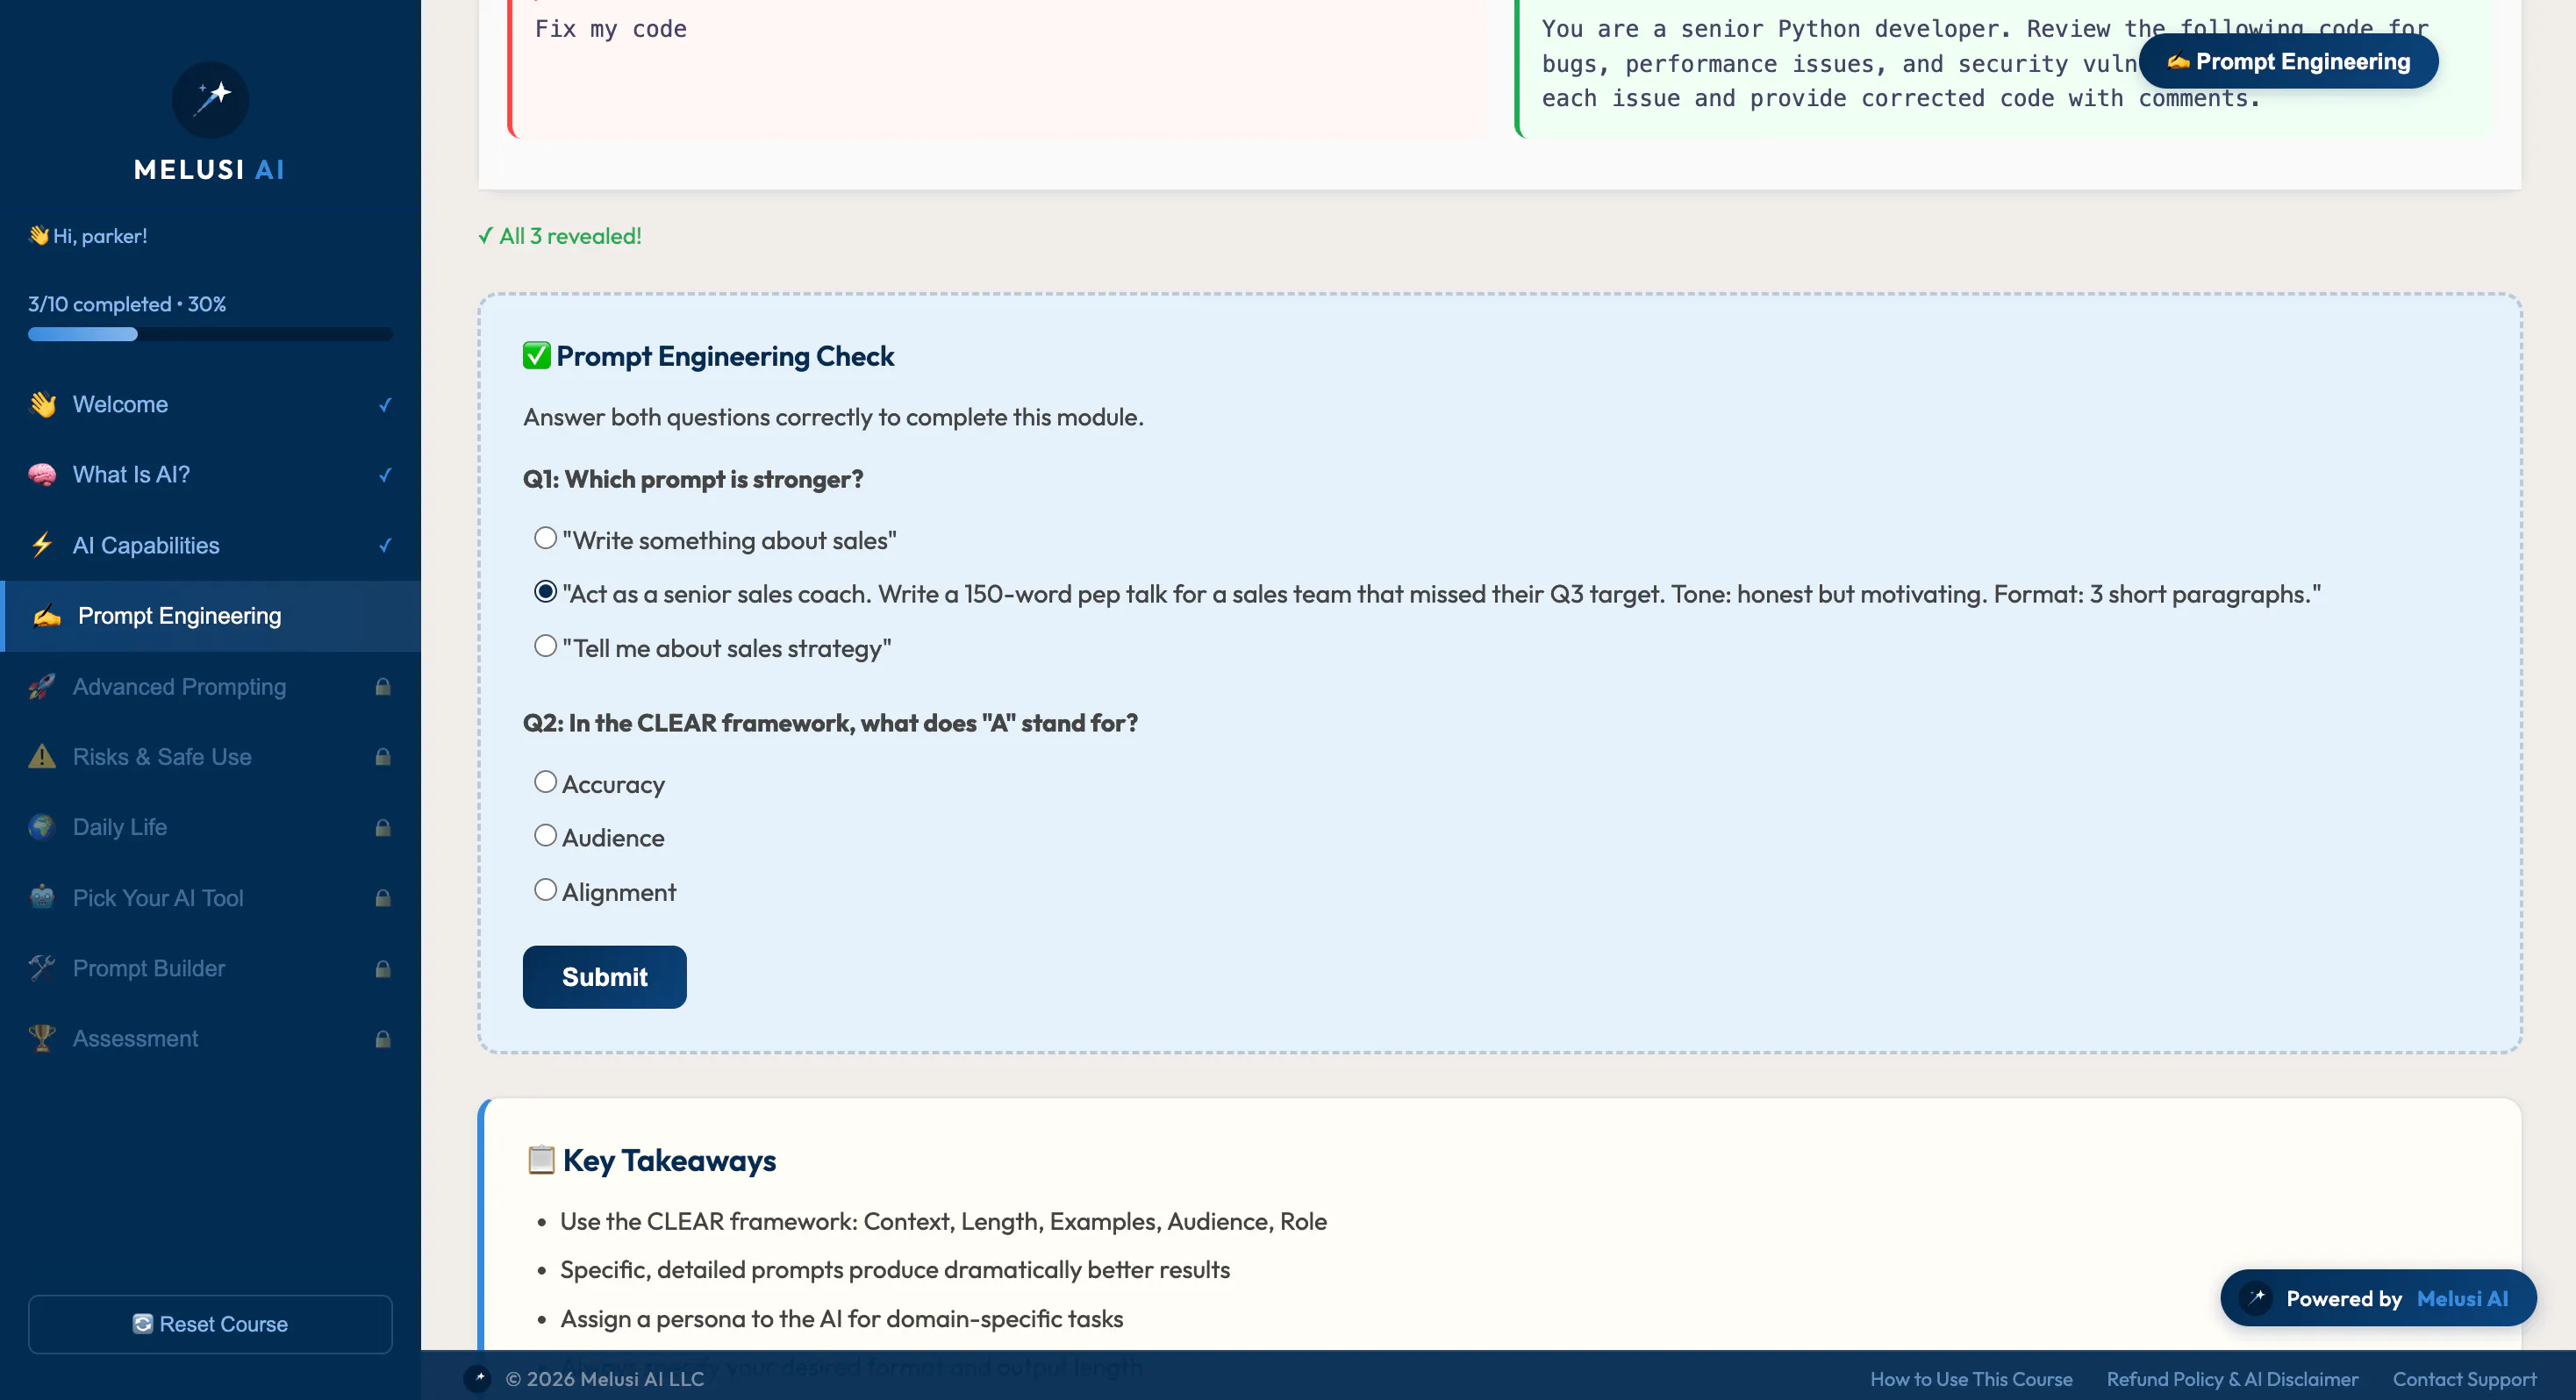Image resolution: width=2576 pixels, height=1400 pixels.
Task: Click the globe Daily Life icon
Action: click(x=42, y=827)
